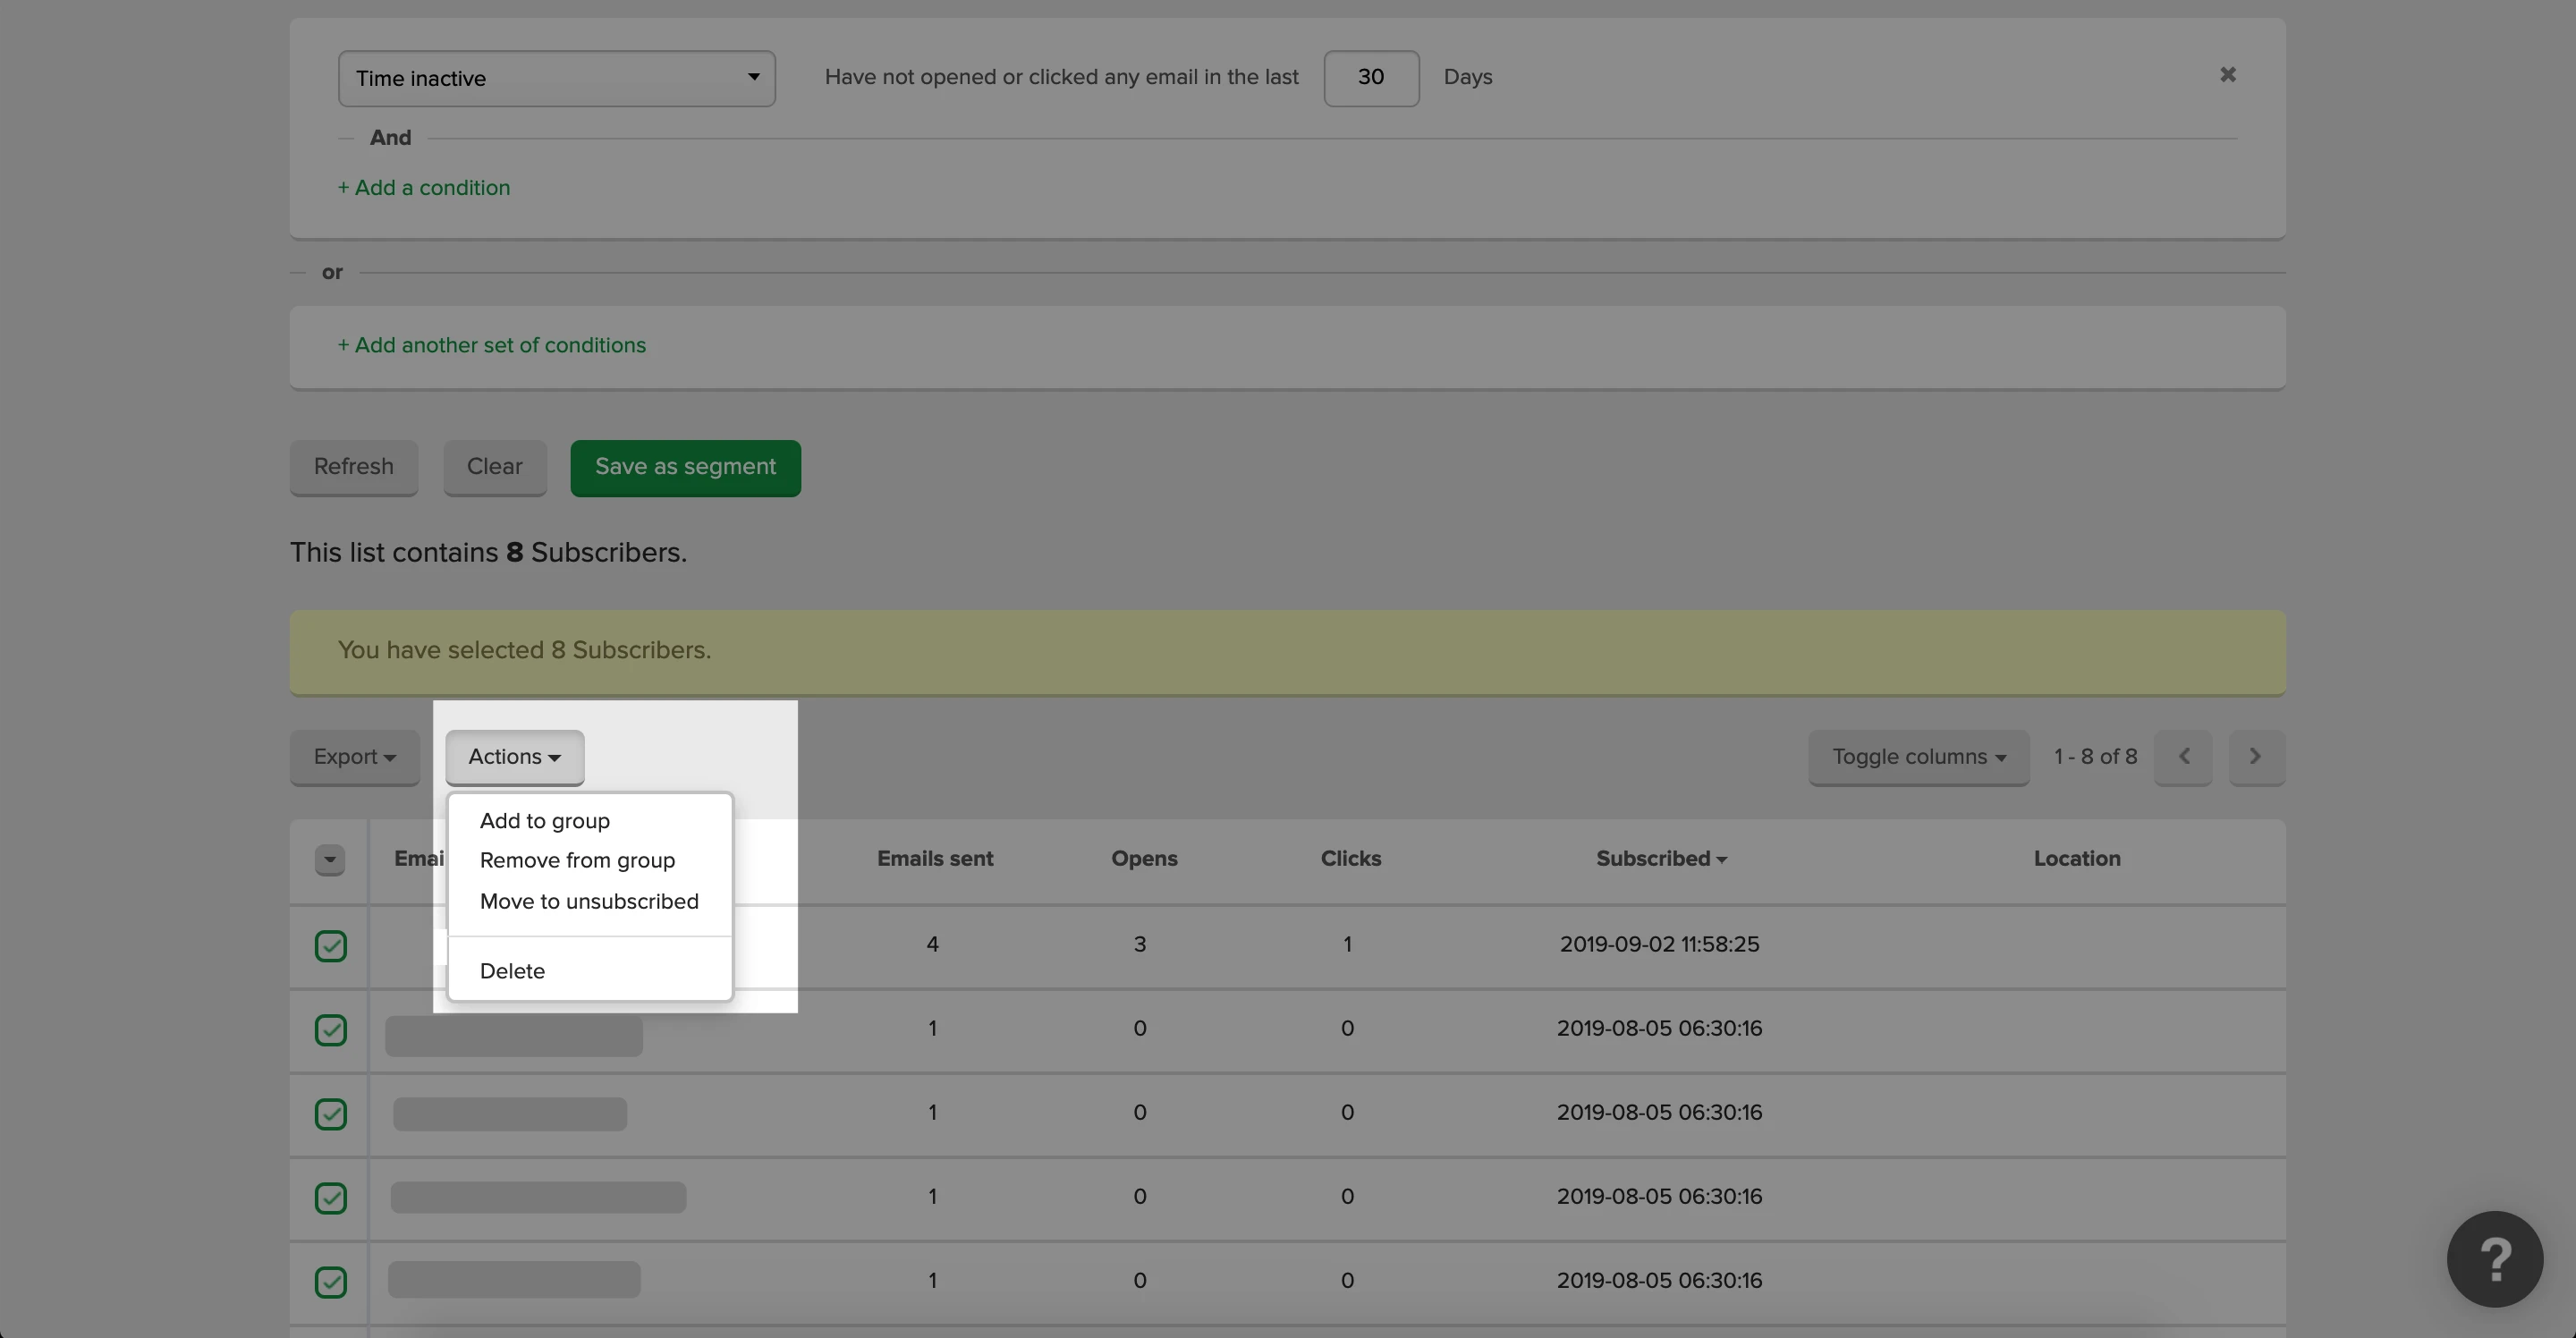Click the Save as segment button
The image size is (2576, 1338).
[685, 467]
